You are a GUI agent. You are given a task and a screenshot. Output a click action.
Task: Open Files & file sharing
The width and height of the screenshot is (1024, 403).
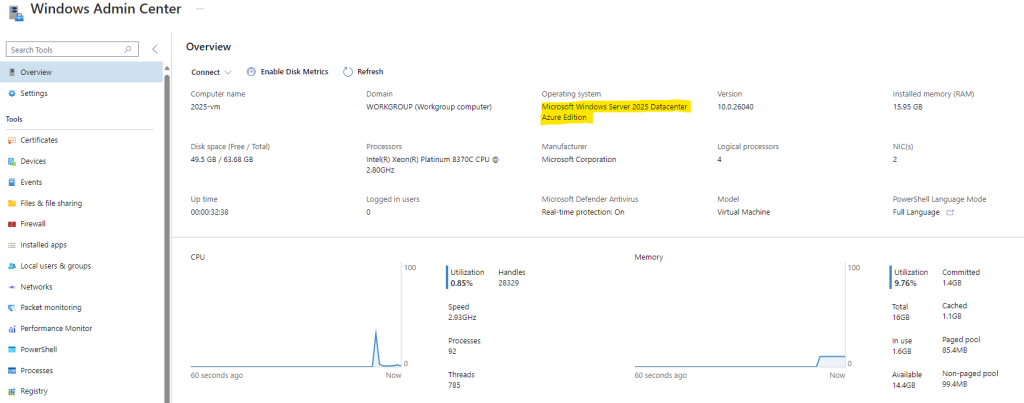pos(81,203)
